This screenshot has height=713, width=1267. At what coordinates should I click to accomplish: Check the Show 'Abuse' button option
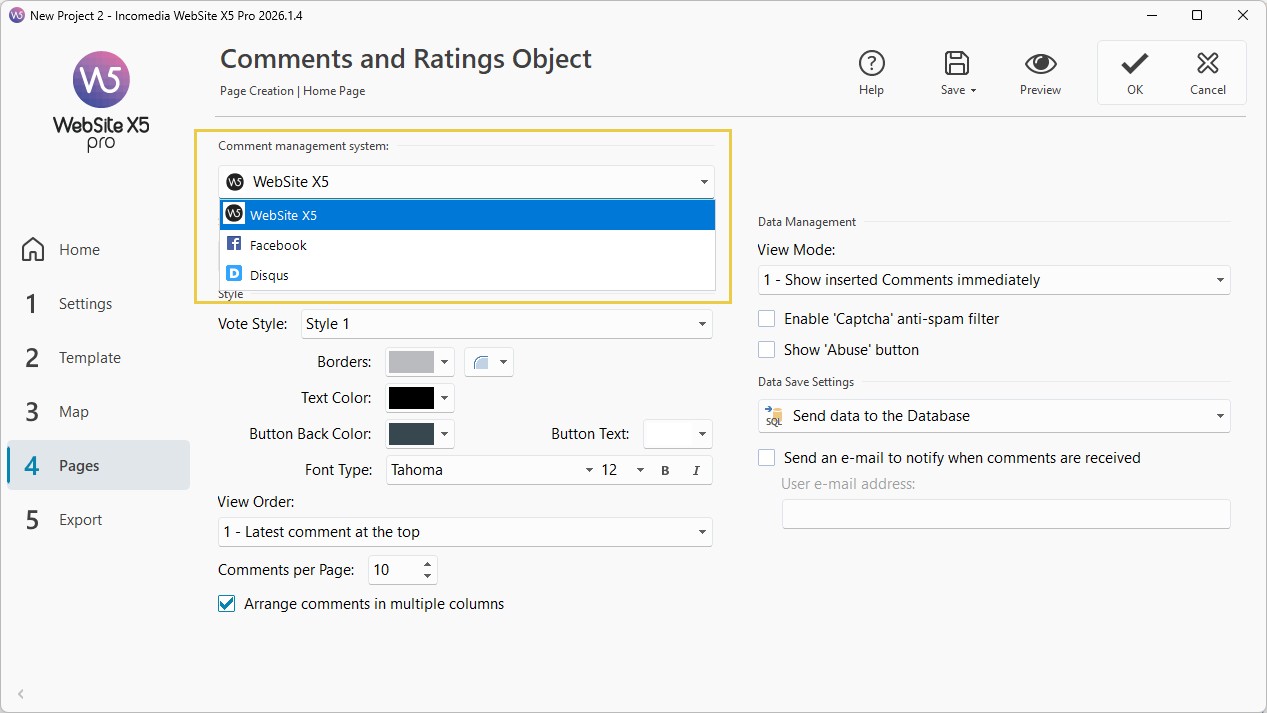tap(767, 350)
